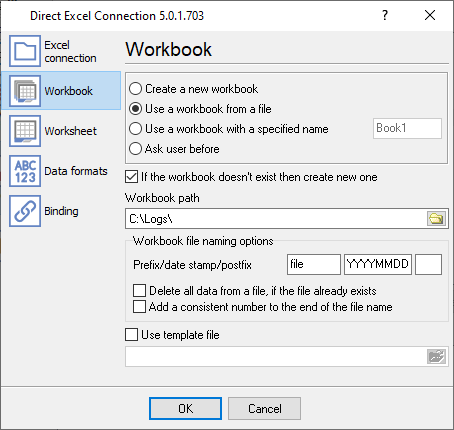This screenshot has width=454, height=430.
Task: Switch to the Excel connection page
Action: (x=70, y=52)
